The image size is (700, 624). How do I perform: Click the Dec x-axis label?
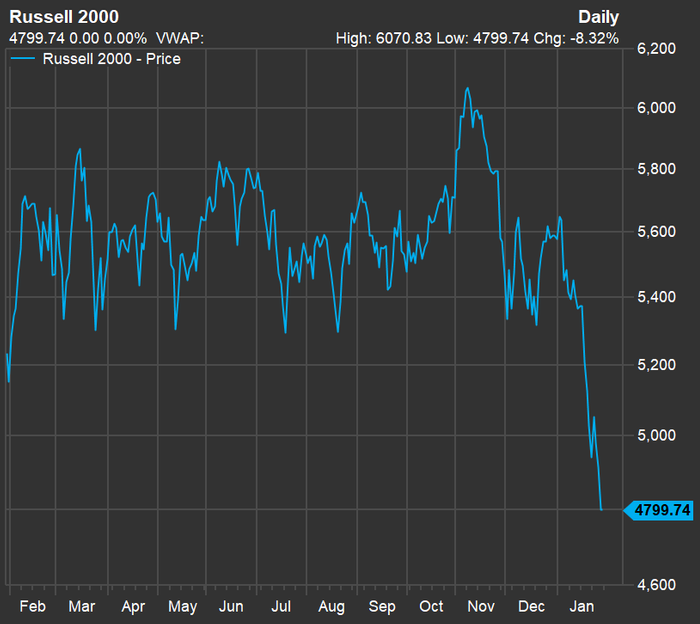531,607
